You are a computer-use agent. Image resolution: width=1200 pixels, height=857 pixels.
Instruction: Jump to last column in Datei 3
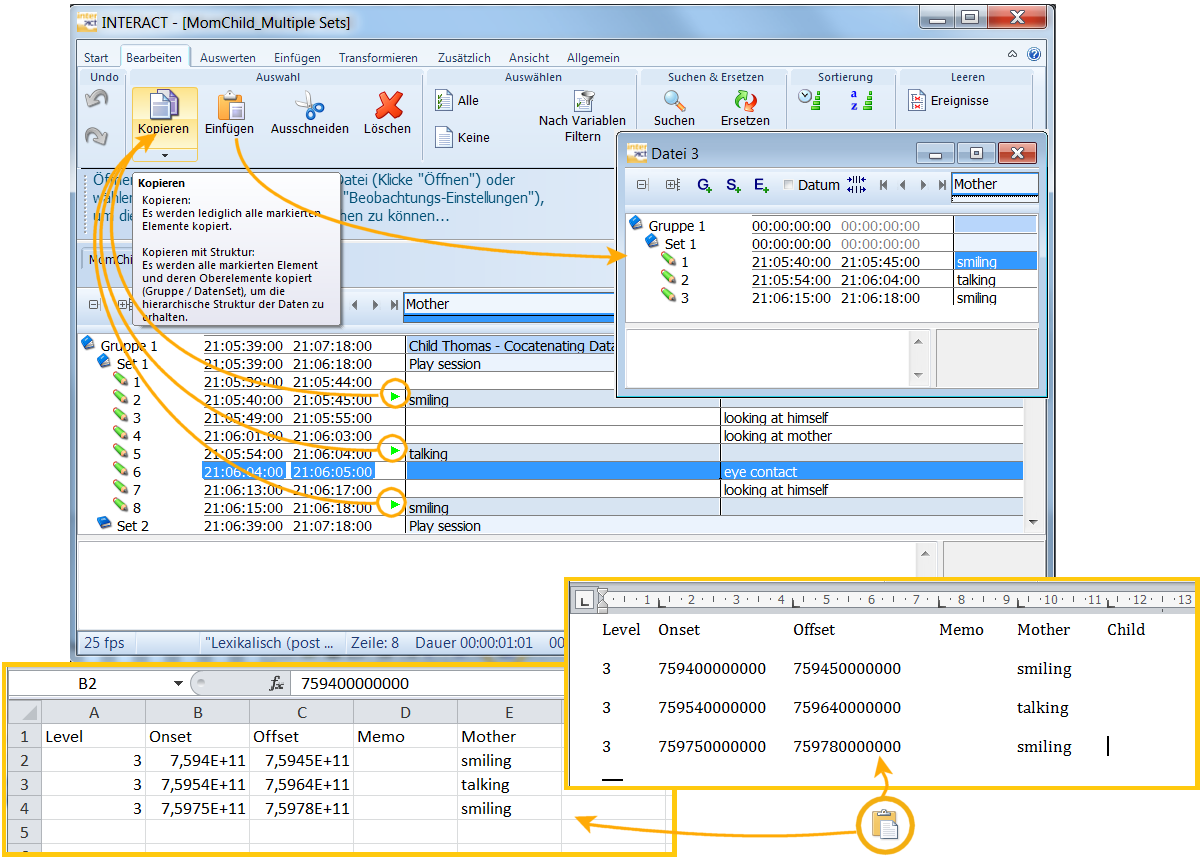tap(942, 185)
